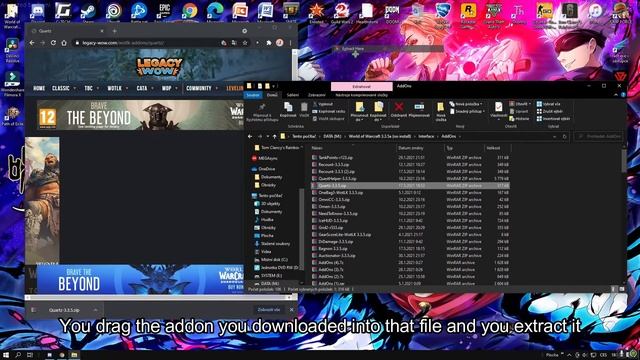Click Paste (Vložit) in Explorer ribbon
This screenshot has height=360, width=640.
click(304, 110)
